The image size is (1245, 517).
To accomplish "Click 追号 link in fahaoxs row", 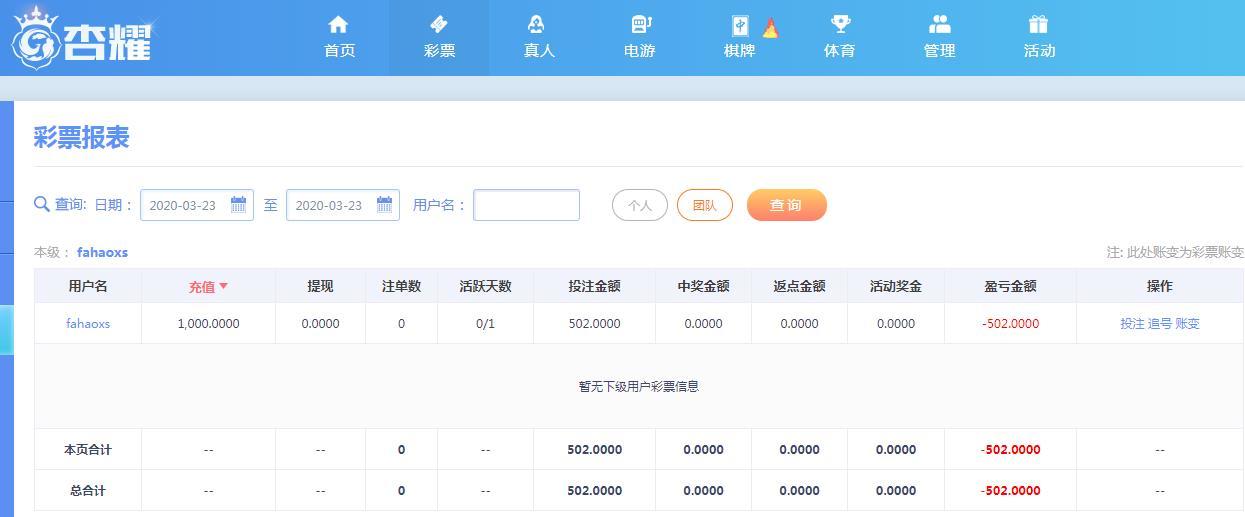I will pos(1160,323).
